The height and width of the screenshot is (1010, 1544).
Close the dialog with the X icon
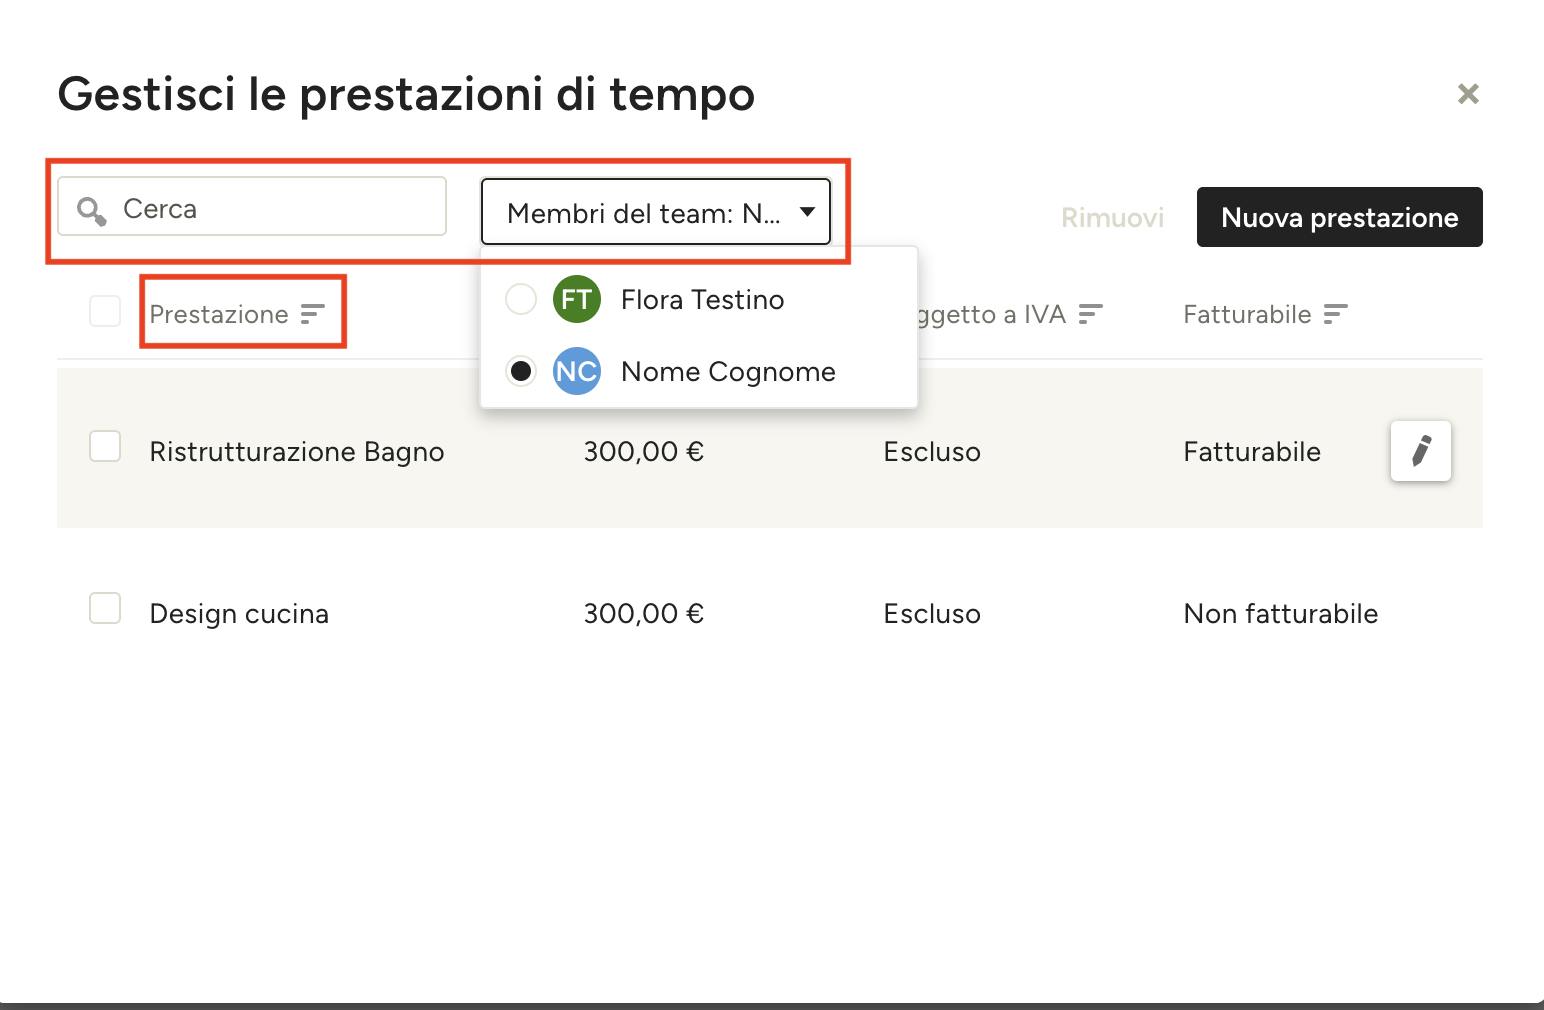1468,94
